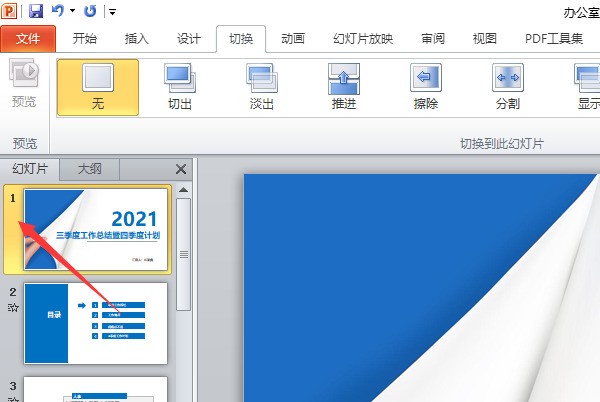Click the Save icon in quick access toolbar
Viewport: 600px width, 402px height.
36,11
